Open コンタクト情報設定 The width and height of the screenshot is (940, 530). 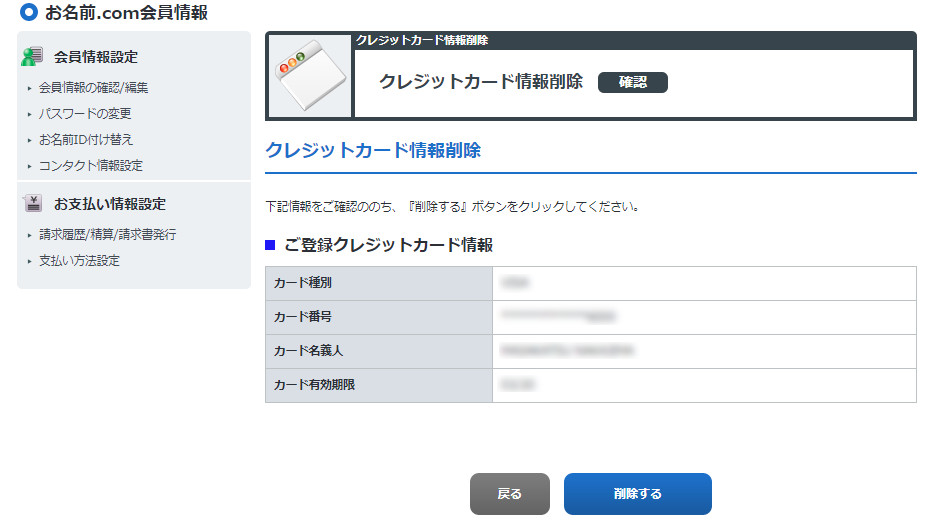pos(91,166)
